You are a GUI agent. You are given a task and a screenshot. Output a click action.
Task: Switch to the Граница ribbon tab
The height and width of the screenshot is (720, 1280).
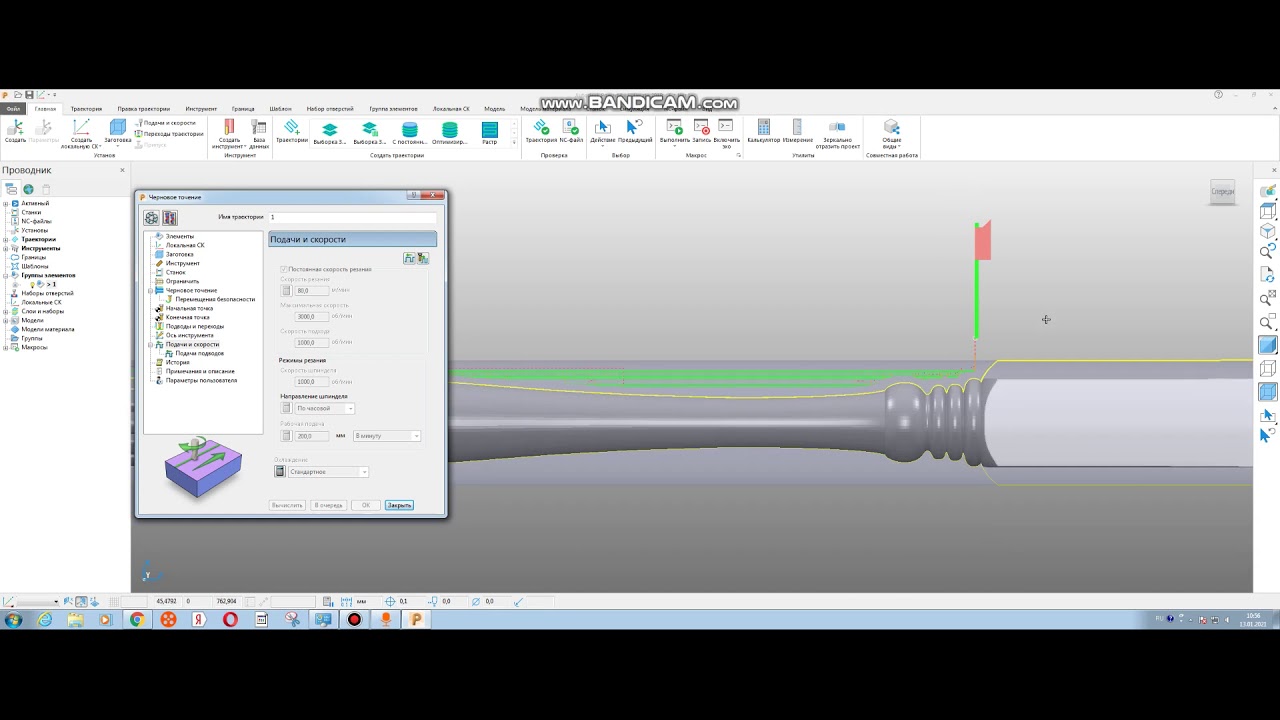pyautogui.click(x=243, y=108)
